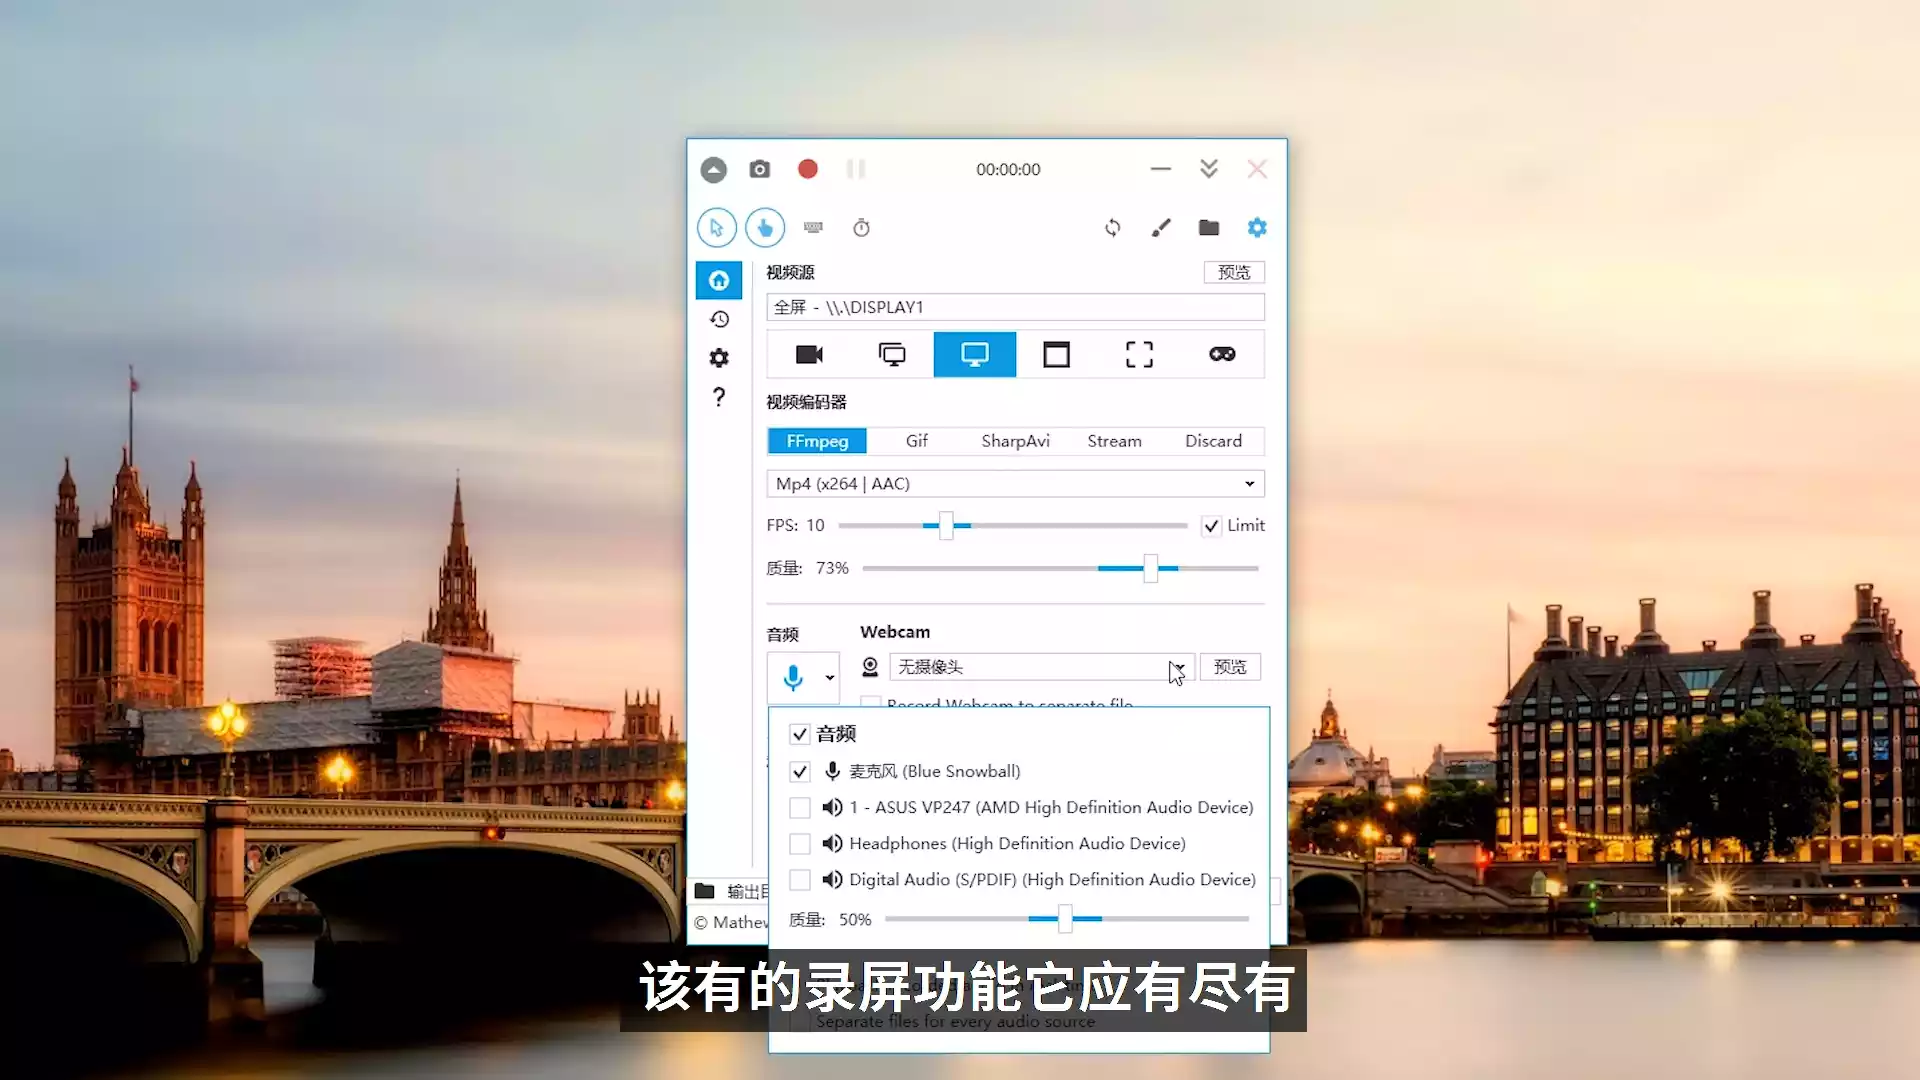The width and height of the screenshot is (1920, 1080).
Task: Enable the Headphones audio device checkbox
Action: [799, 844]
